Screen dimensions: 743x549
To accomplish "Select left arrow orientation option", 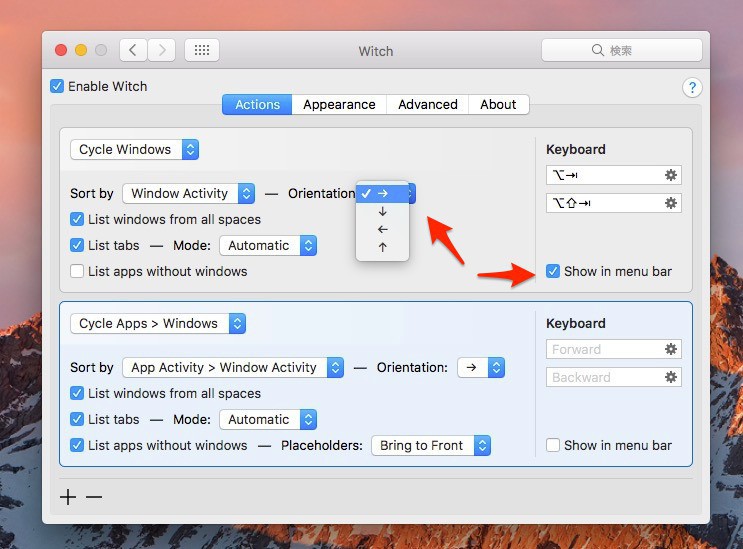I will point(382,229).
